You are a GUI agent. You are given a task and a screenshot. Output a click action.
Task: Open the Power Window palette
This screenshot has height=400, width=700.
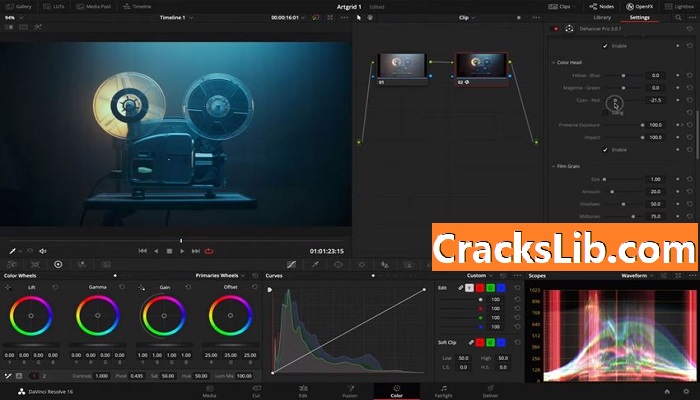click(x=338, y=264)
